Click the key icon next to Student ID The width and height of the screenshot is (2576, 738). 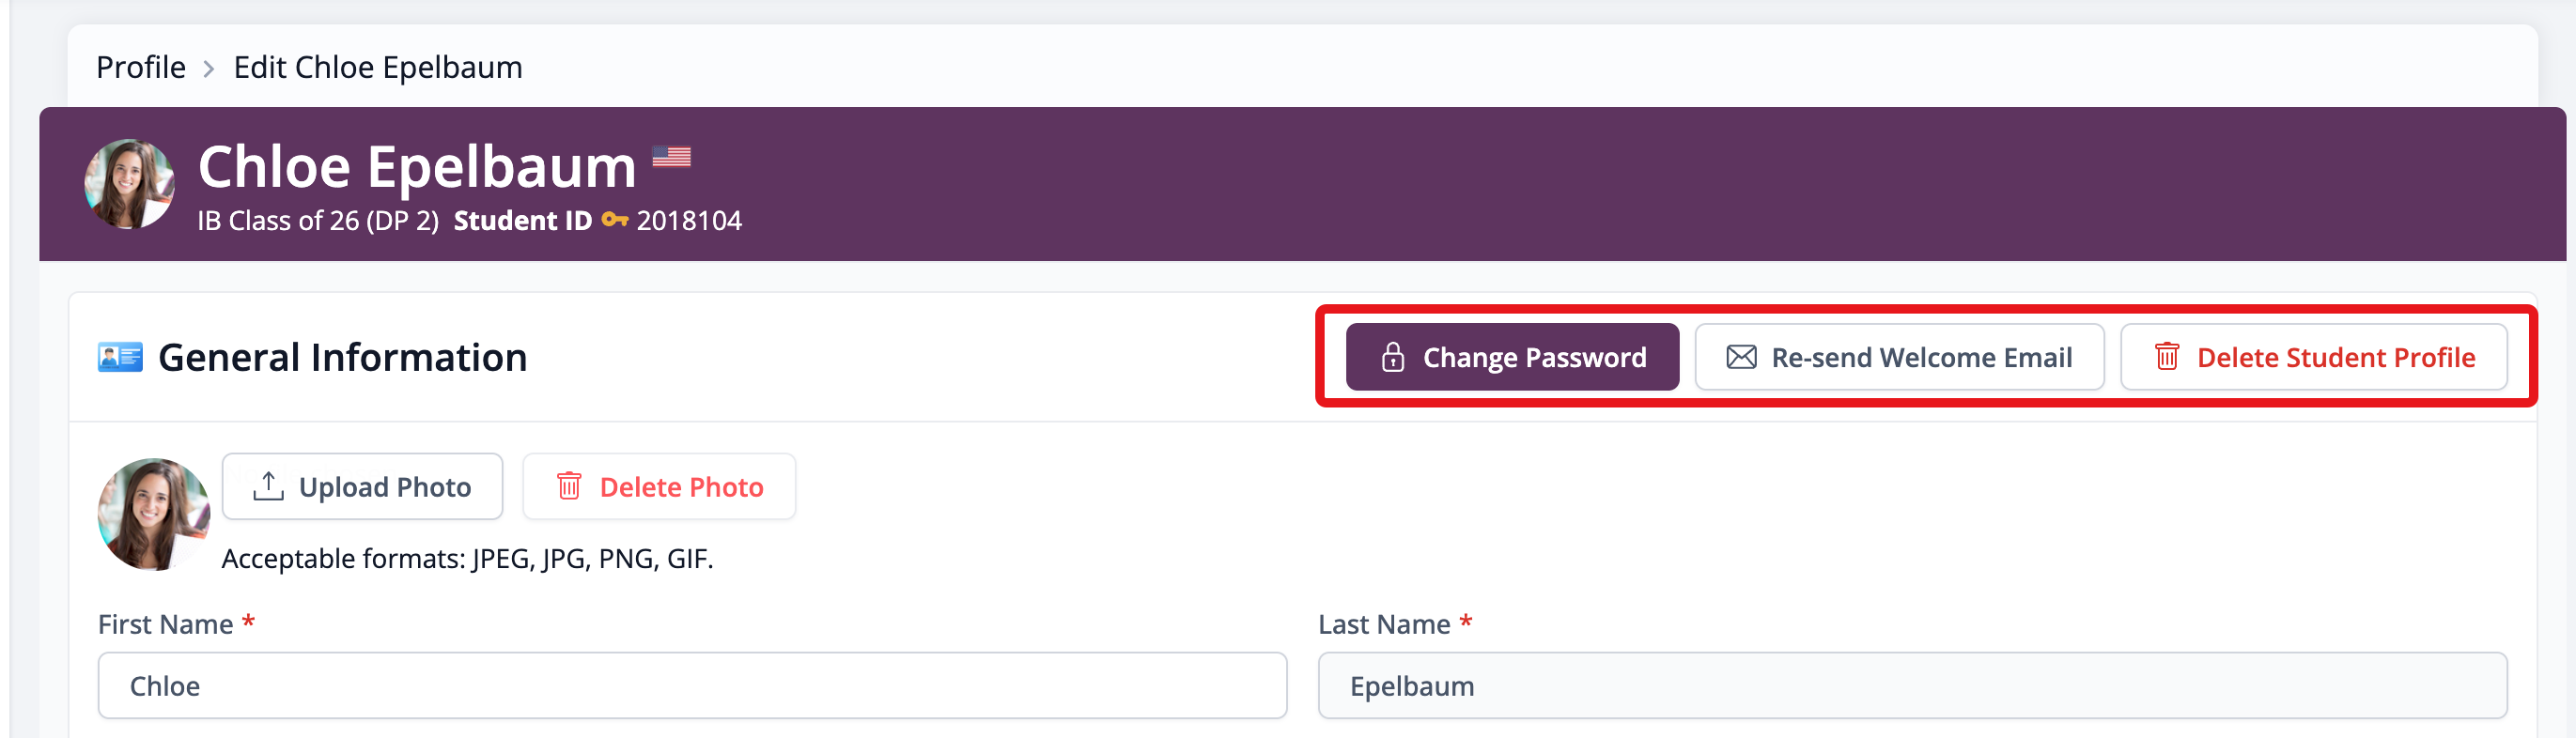614,220
